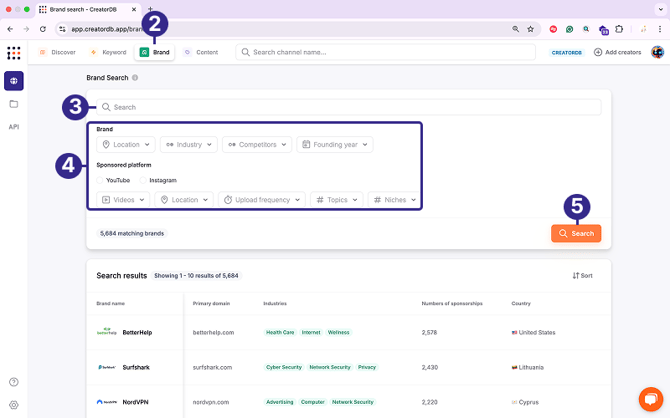670x418 pixels.
Task: Click the Brand Search info icon
Action: (x=135, y=78)
